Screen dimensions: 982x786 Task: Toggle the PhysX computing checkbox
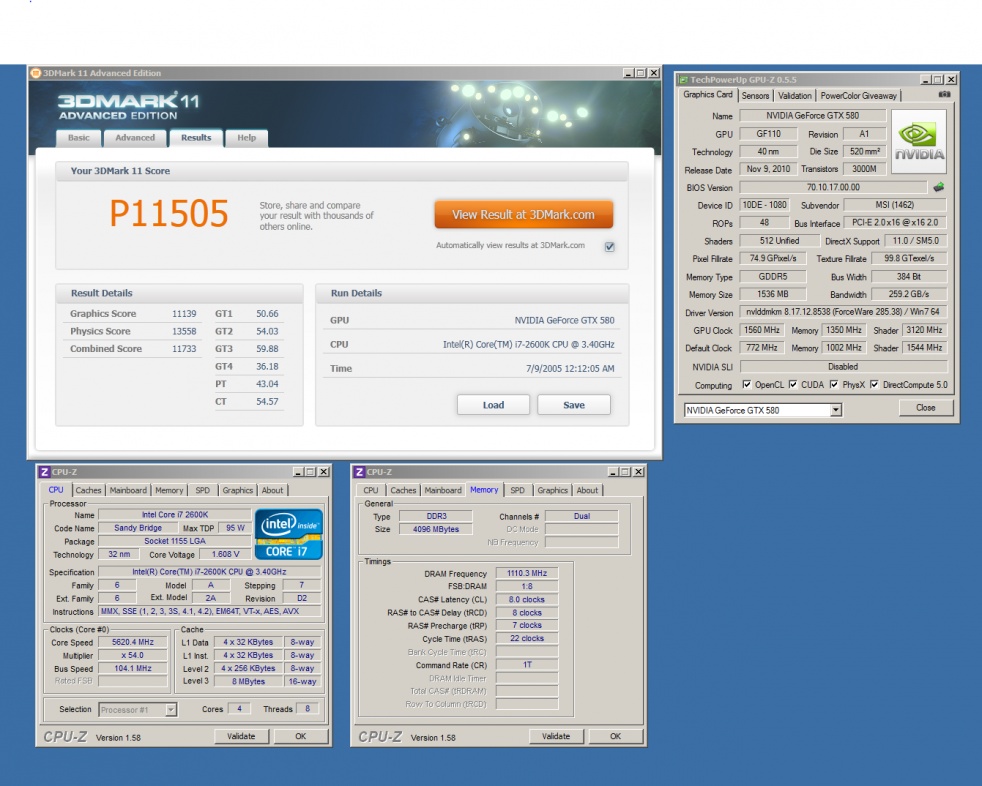tap(834, 385)
